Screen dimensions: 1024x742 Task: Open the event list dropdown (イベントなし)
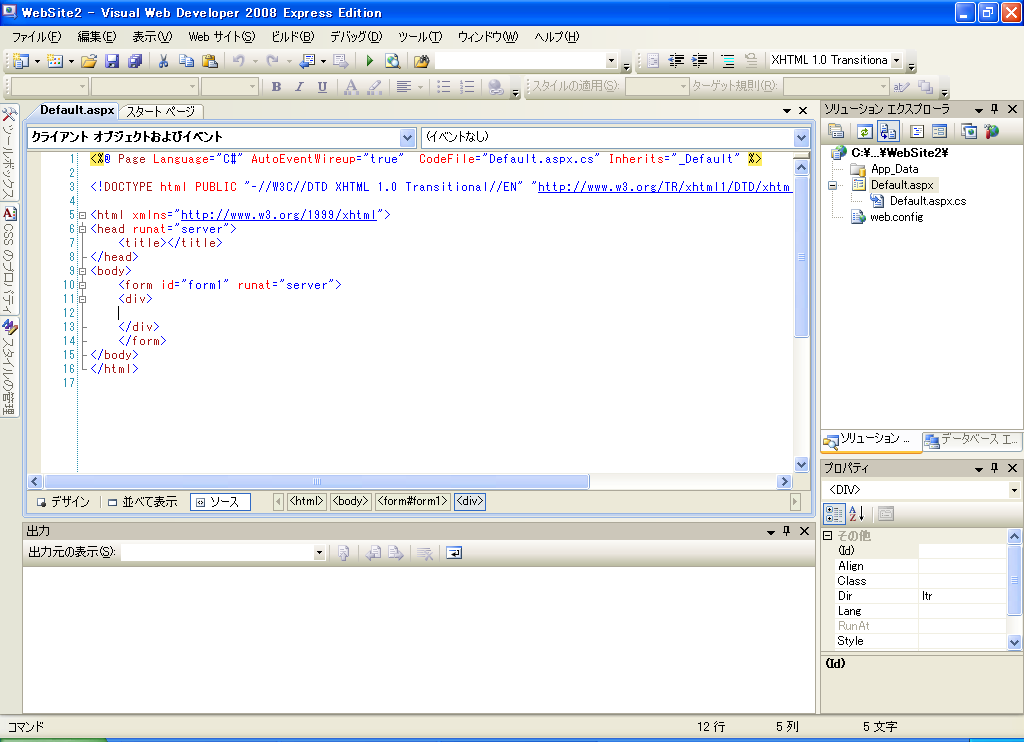tap(801, 137)
